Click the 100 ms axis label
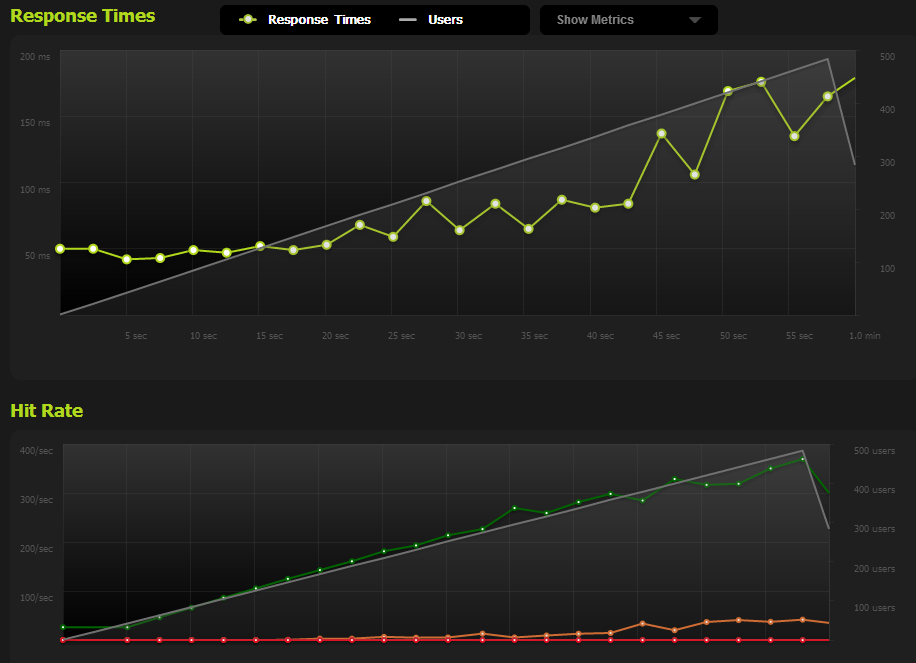The height and width of the screenshot is (663, 916). (35, 190)
